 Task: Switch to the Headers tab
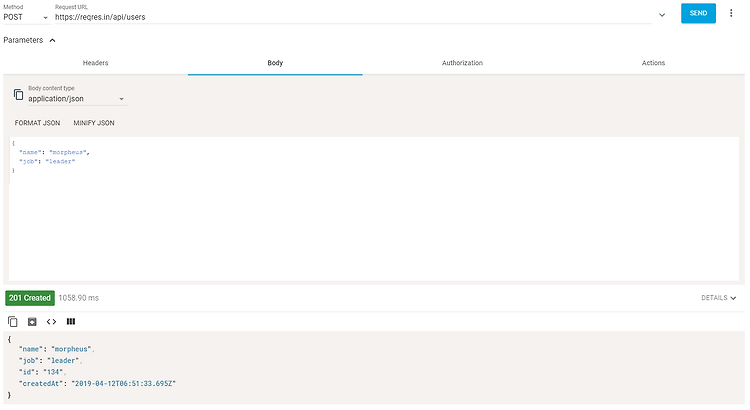click(x=95, y=63)
